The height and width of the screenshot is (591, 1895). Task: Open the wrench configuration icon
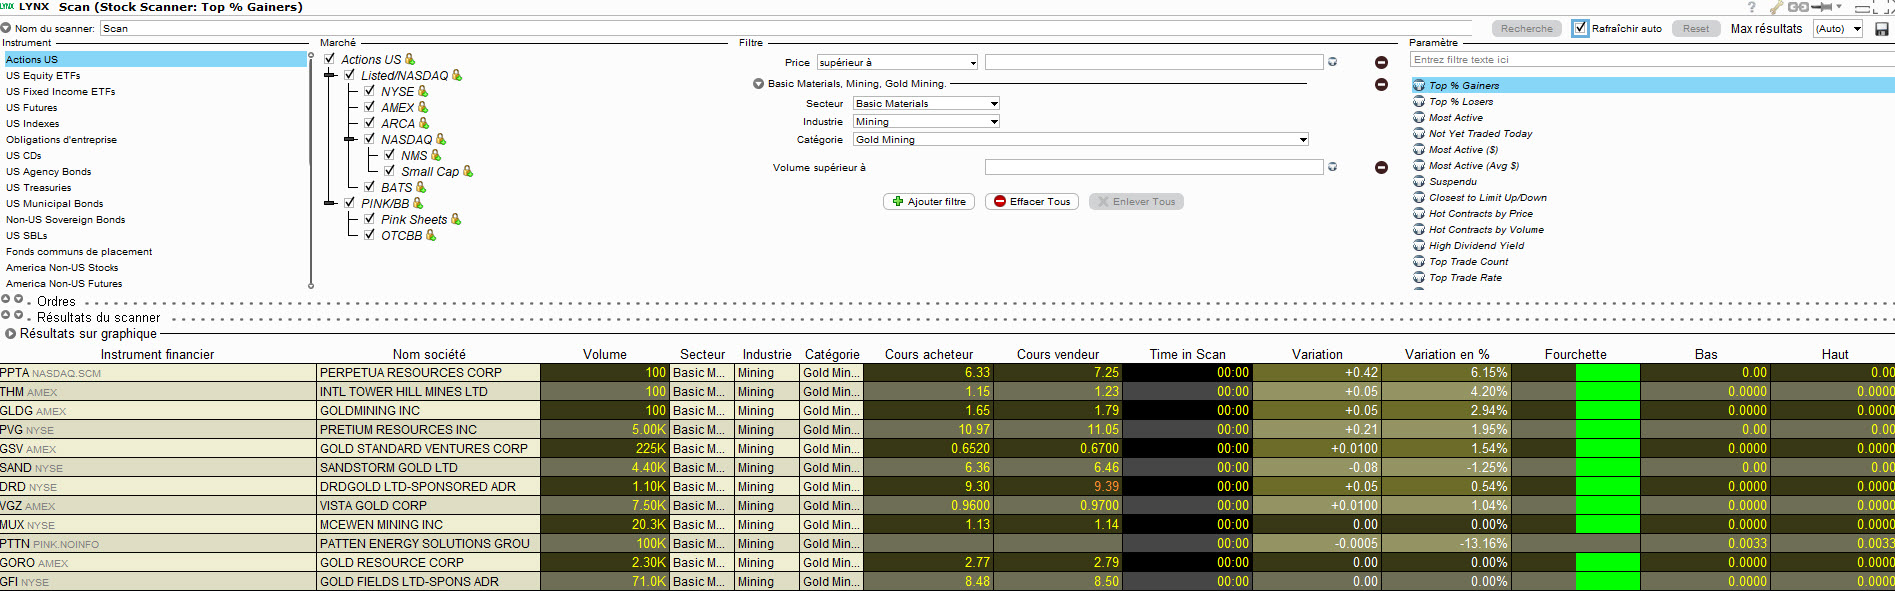pyautogui.click(x=1776, y=7)
